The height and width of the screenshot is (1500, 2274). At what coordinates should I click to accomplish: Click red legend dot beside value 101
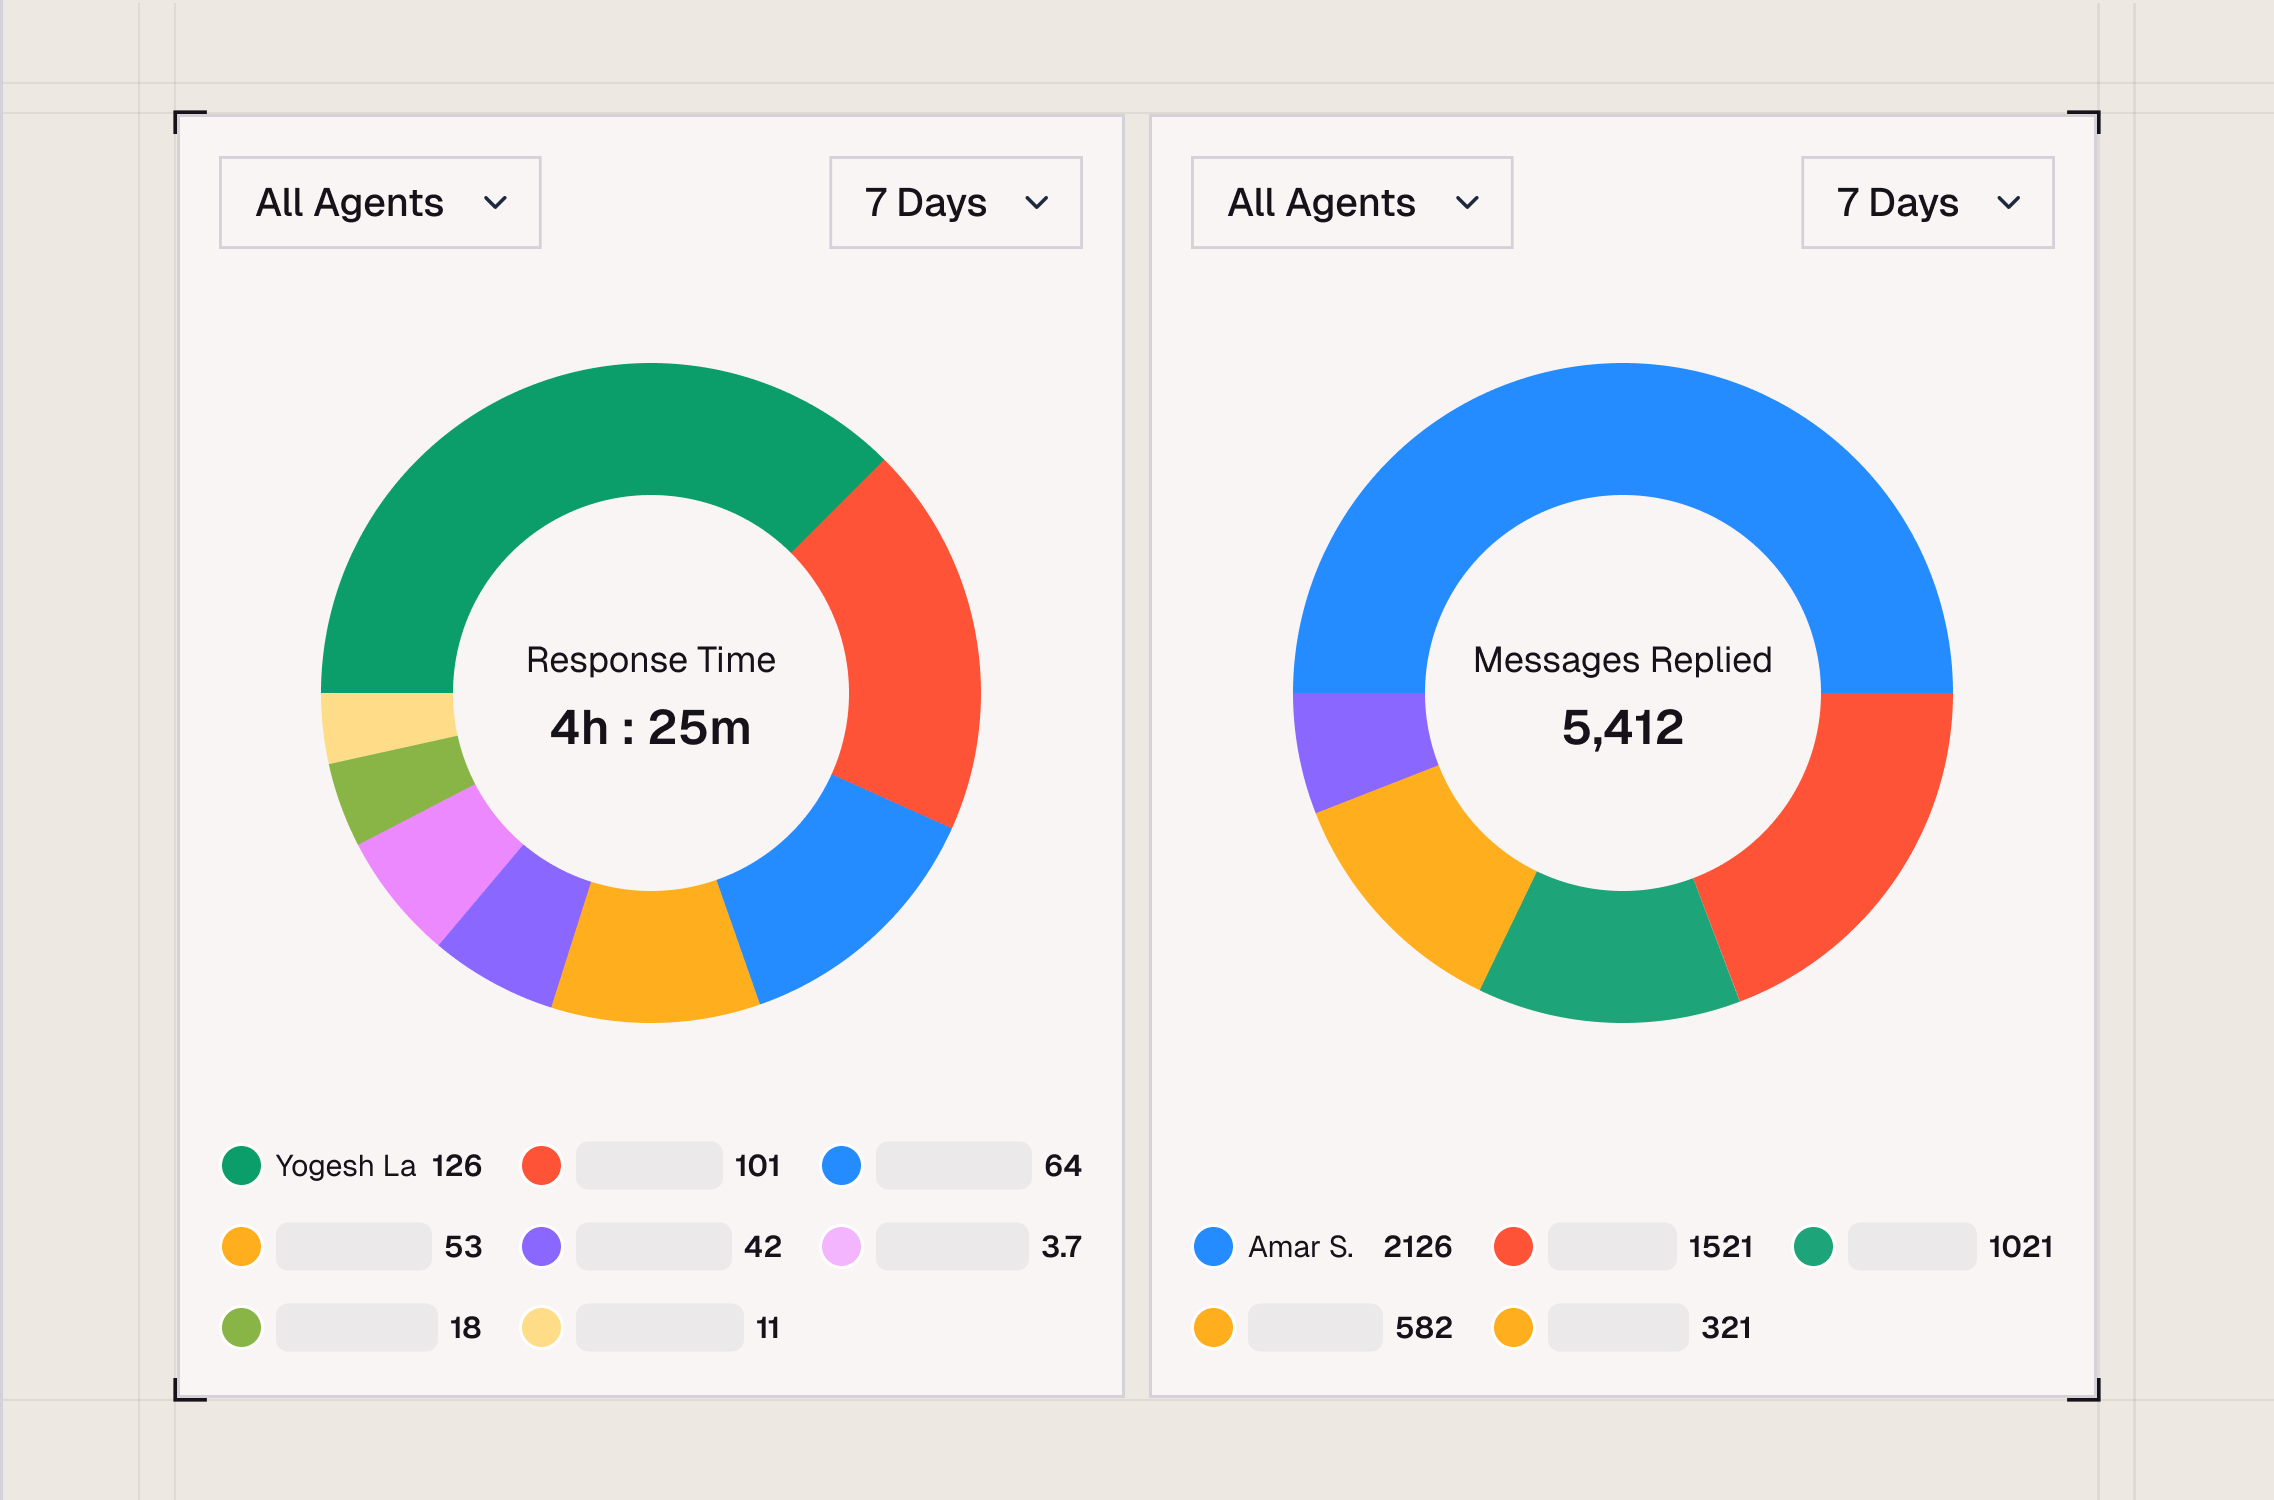(541, 1165)
